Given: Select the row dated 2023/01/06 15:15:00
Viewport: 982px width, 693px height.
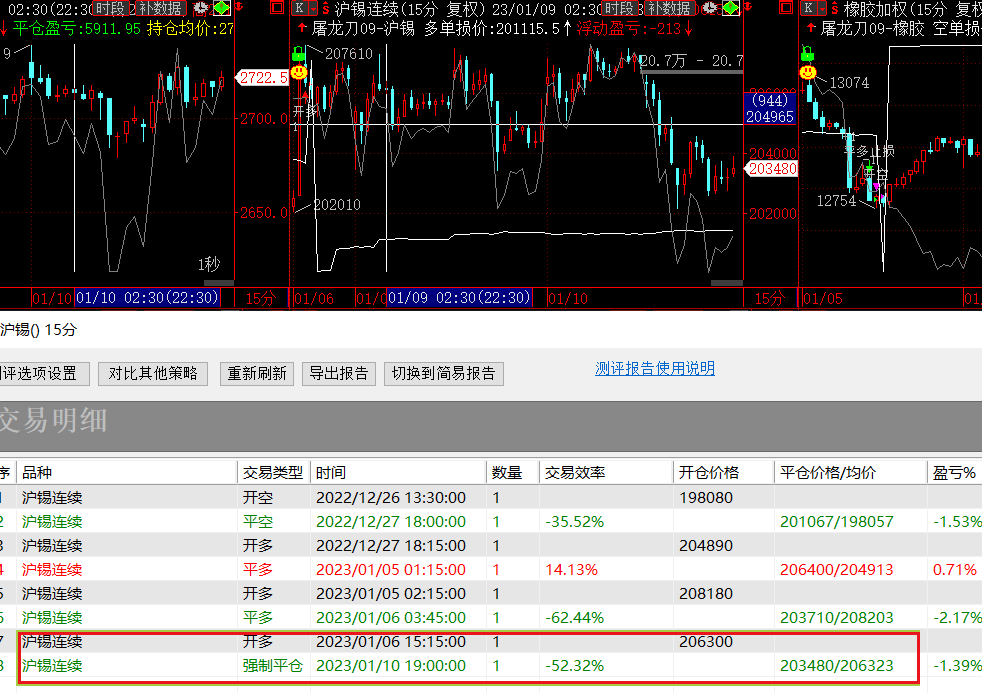Looking at the screenshot, I should [491, 642].
